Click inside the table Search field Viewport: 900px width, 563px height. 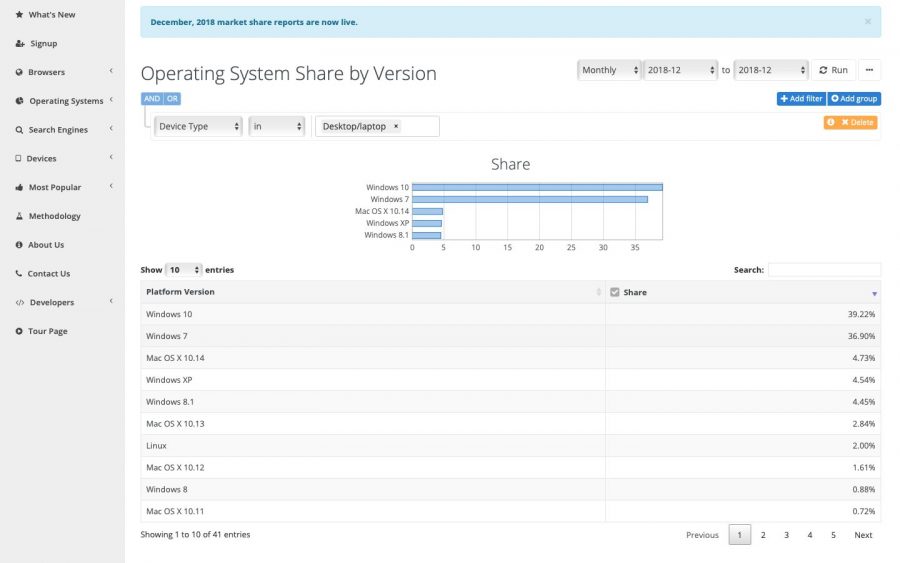coord(824,270)
